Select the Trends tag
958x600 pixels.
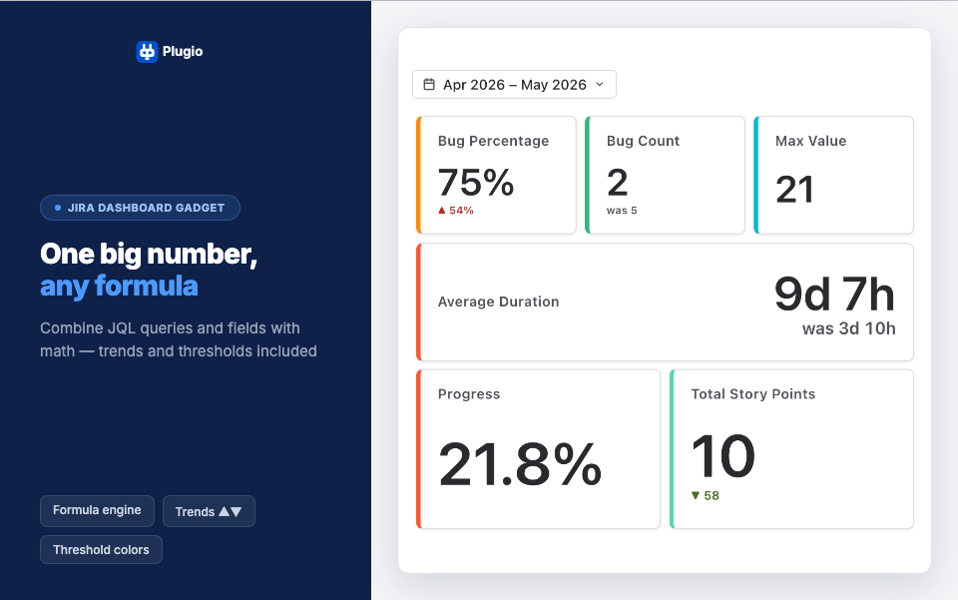click(208, 511)
